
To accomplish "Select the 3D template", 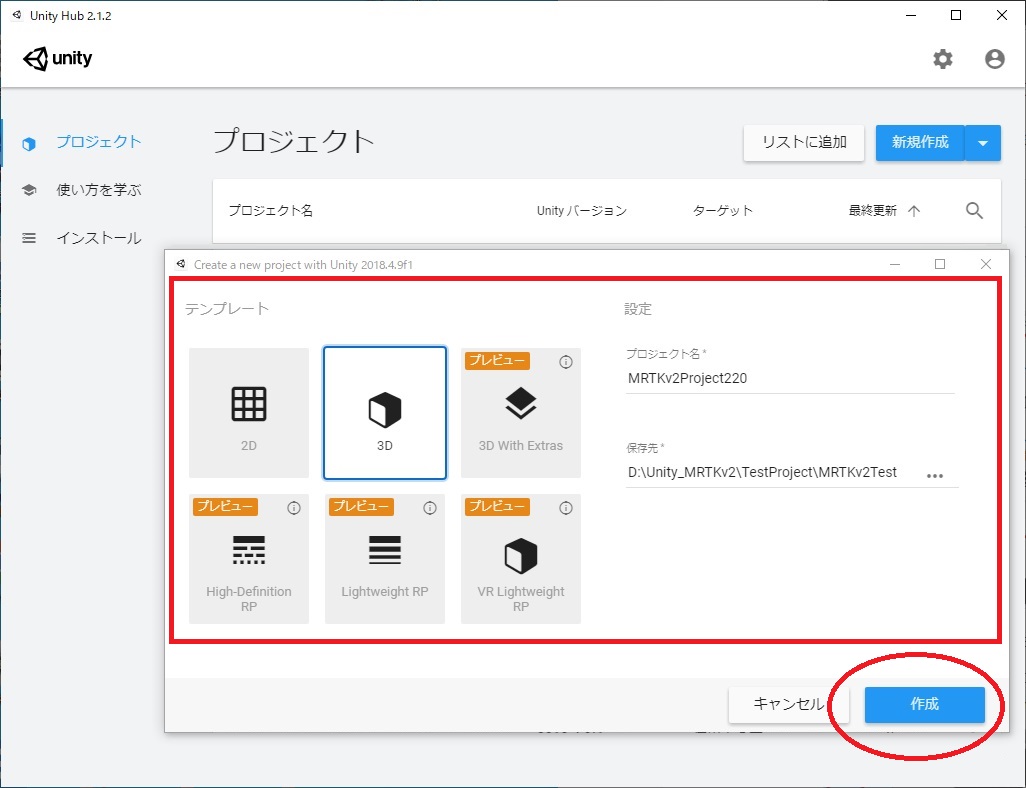I will tap(385, 413).
